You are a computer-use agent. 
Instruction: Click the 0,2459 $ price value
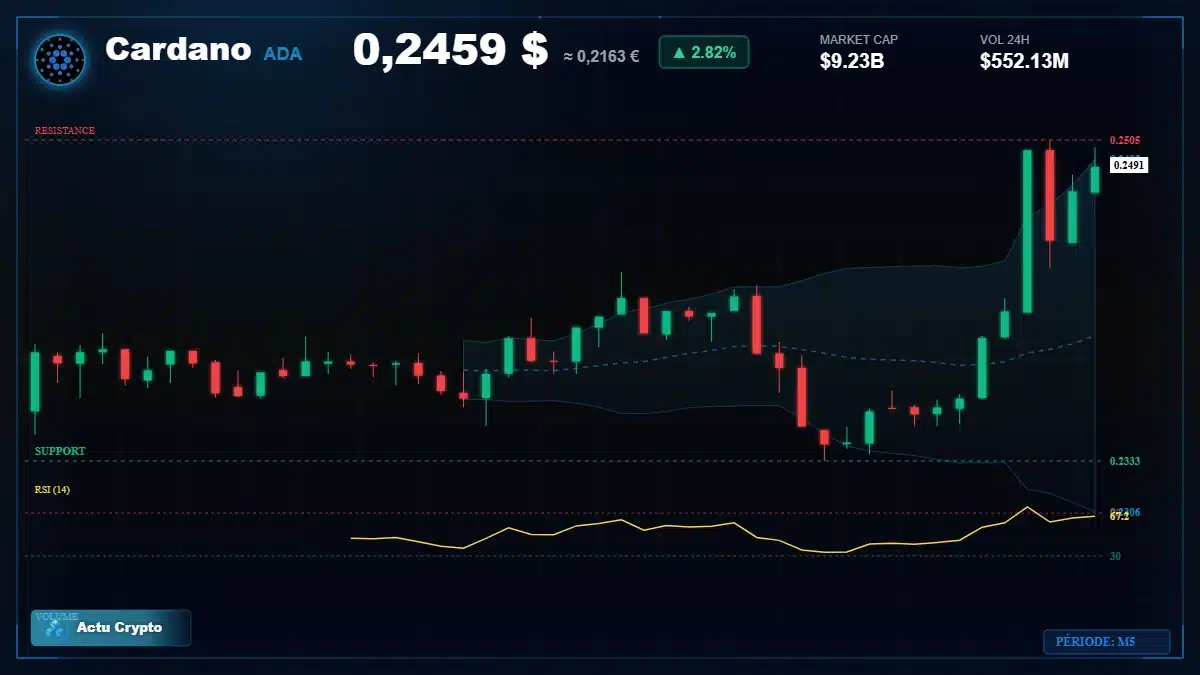(450, 50)
